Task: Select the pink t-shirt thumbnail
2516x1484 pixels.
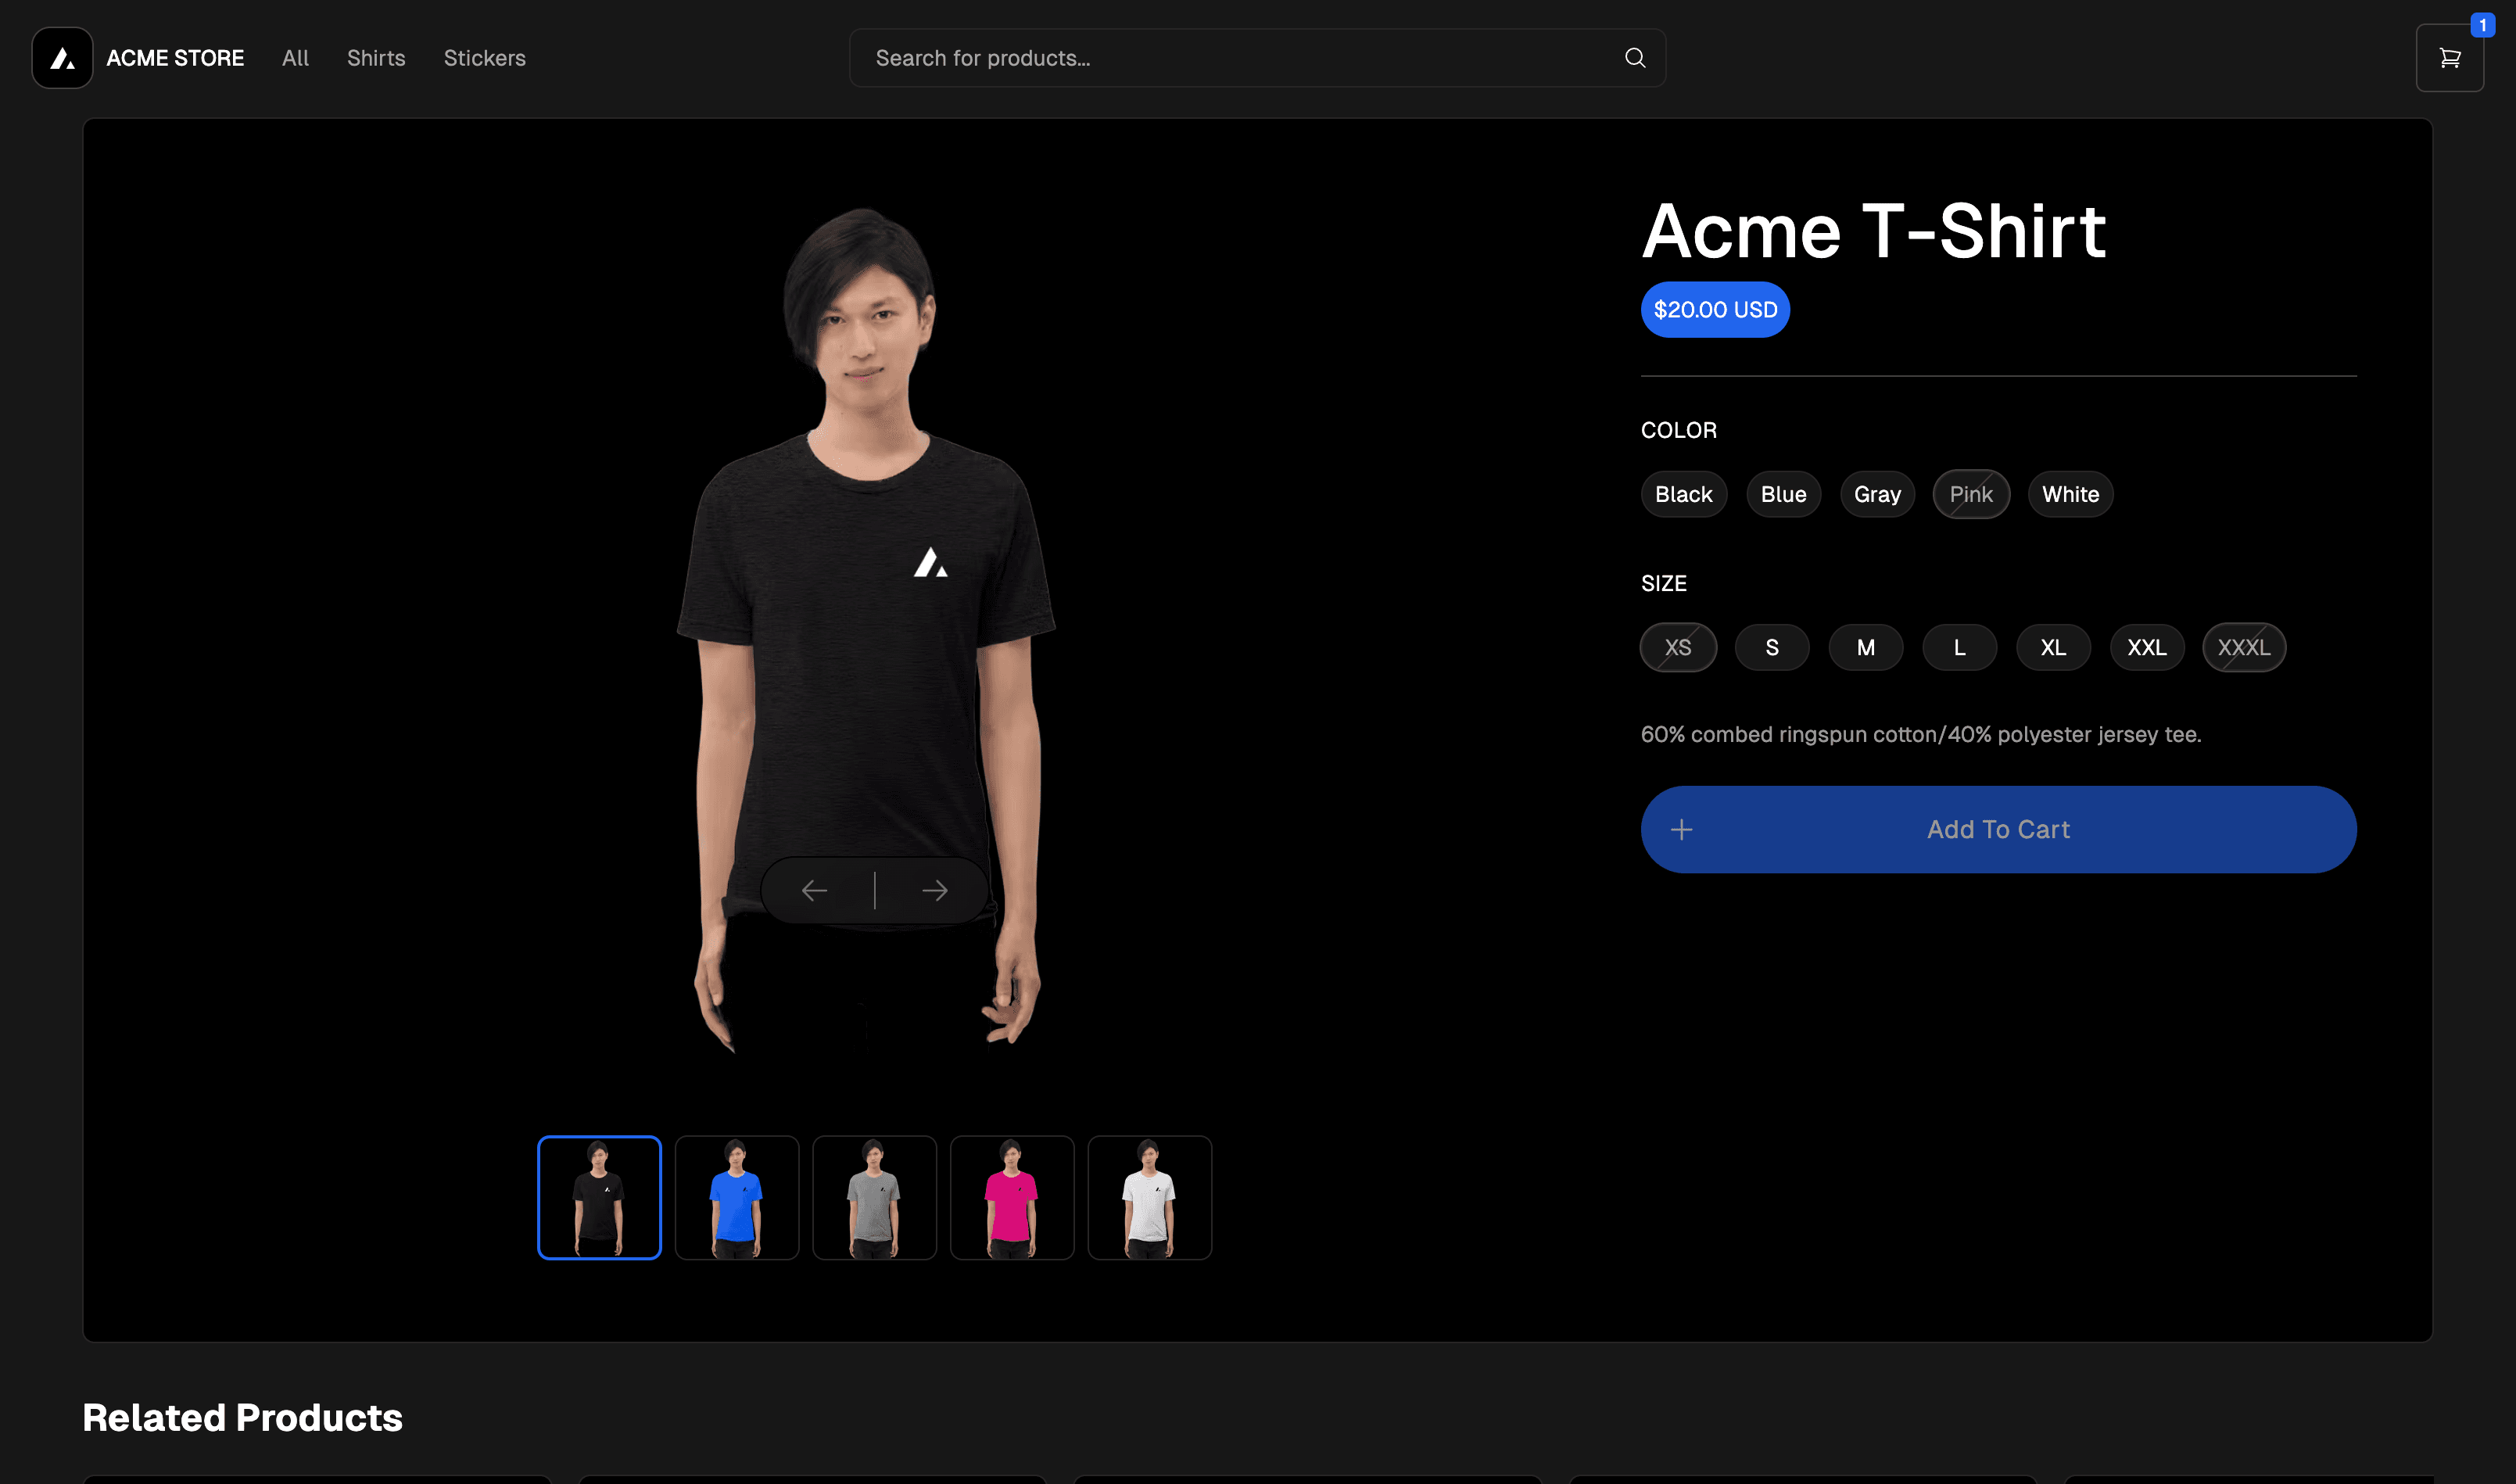Action: tap(1011, 1196)
